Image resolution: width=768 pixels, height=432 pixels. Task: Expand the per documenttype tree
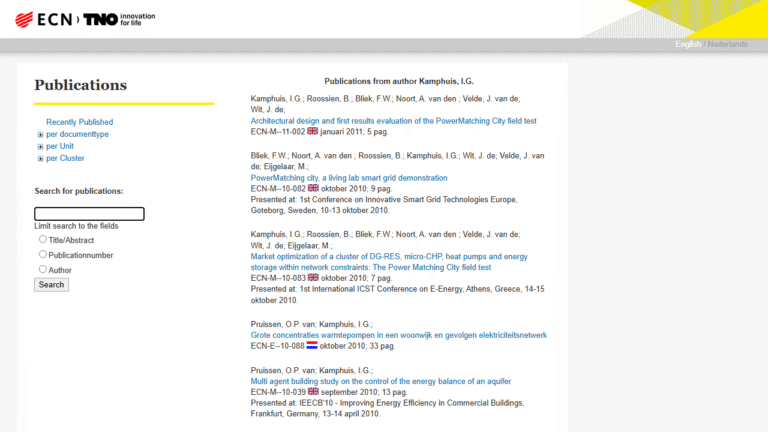(41, 134)
